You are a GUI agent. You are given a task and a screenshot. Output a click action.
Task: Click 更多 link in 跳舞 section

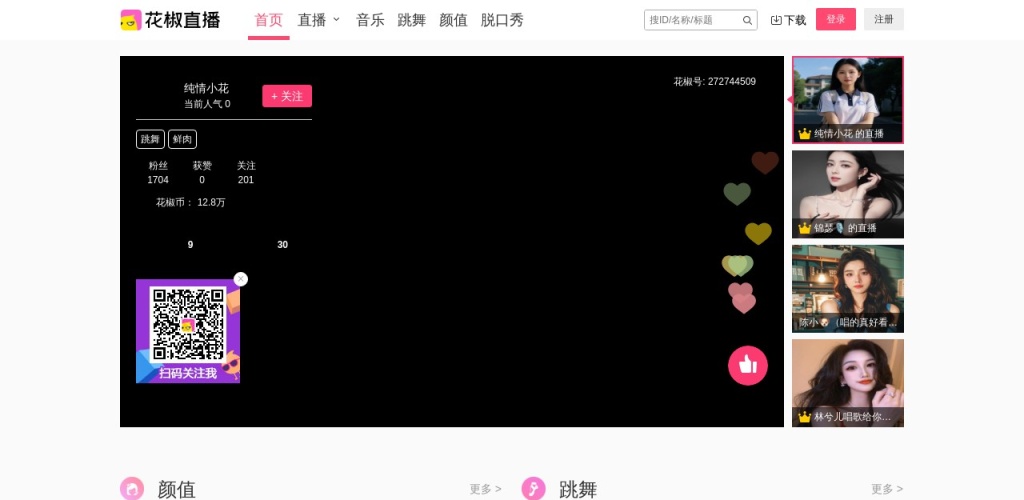tap(887, 489)
